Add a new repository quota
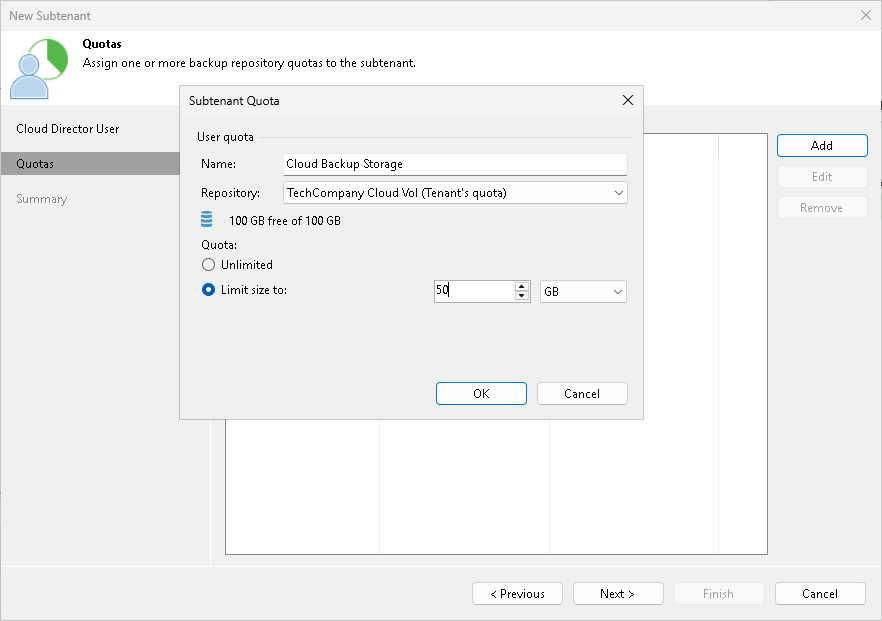This screenshot has width=882, height=621. [822, 145]
